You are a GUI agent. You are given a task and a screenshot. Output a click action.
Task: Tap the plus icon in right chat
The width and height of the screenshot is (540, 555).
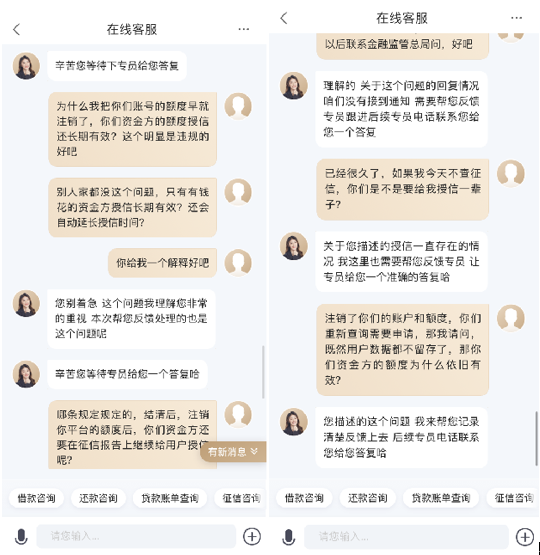pyautogui.click(x=525, y=537)
